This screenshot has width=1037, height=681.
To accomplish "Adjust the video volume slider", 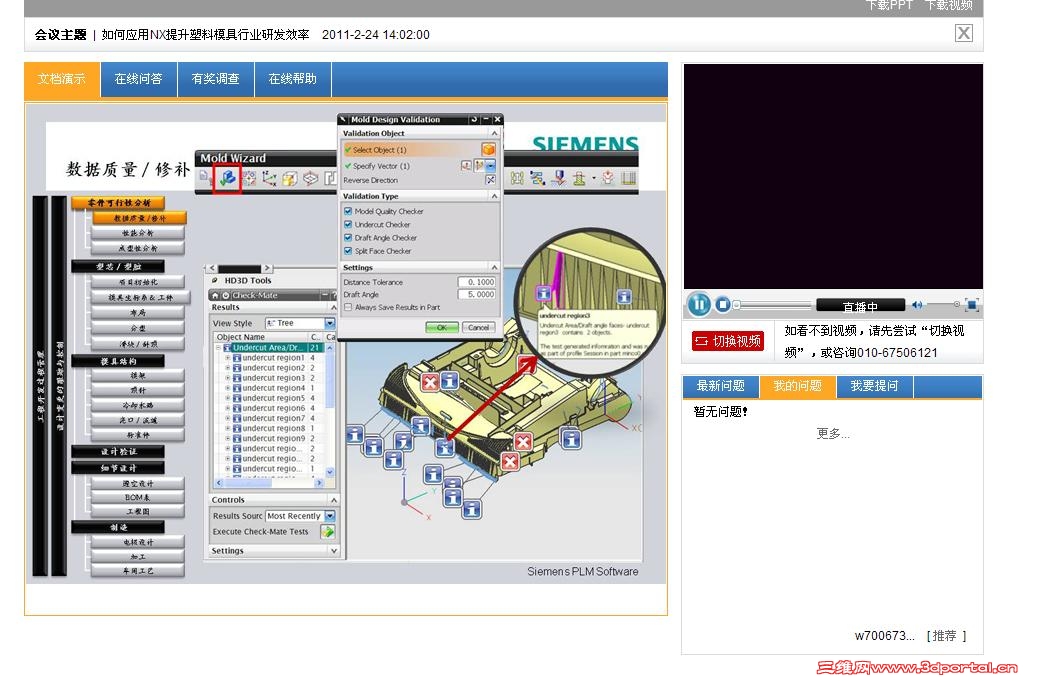I will [x=942, y=304].
